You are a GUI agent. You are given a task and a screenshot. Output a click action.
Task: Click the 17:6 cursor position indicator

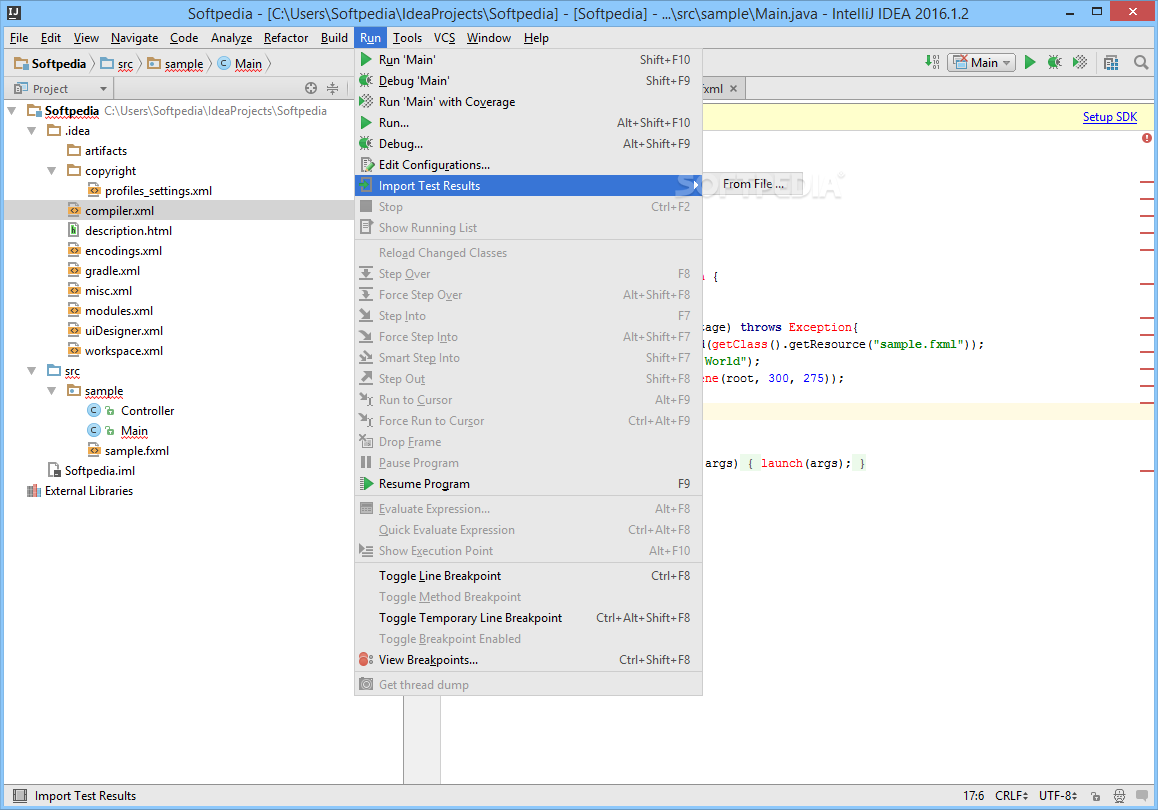973,795
